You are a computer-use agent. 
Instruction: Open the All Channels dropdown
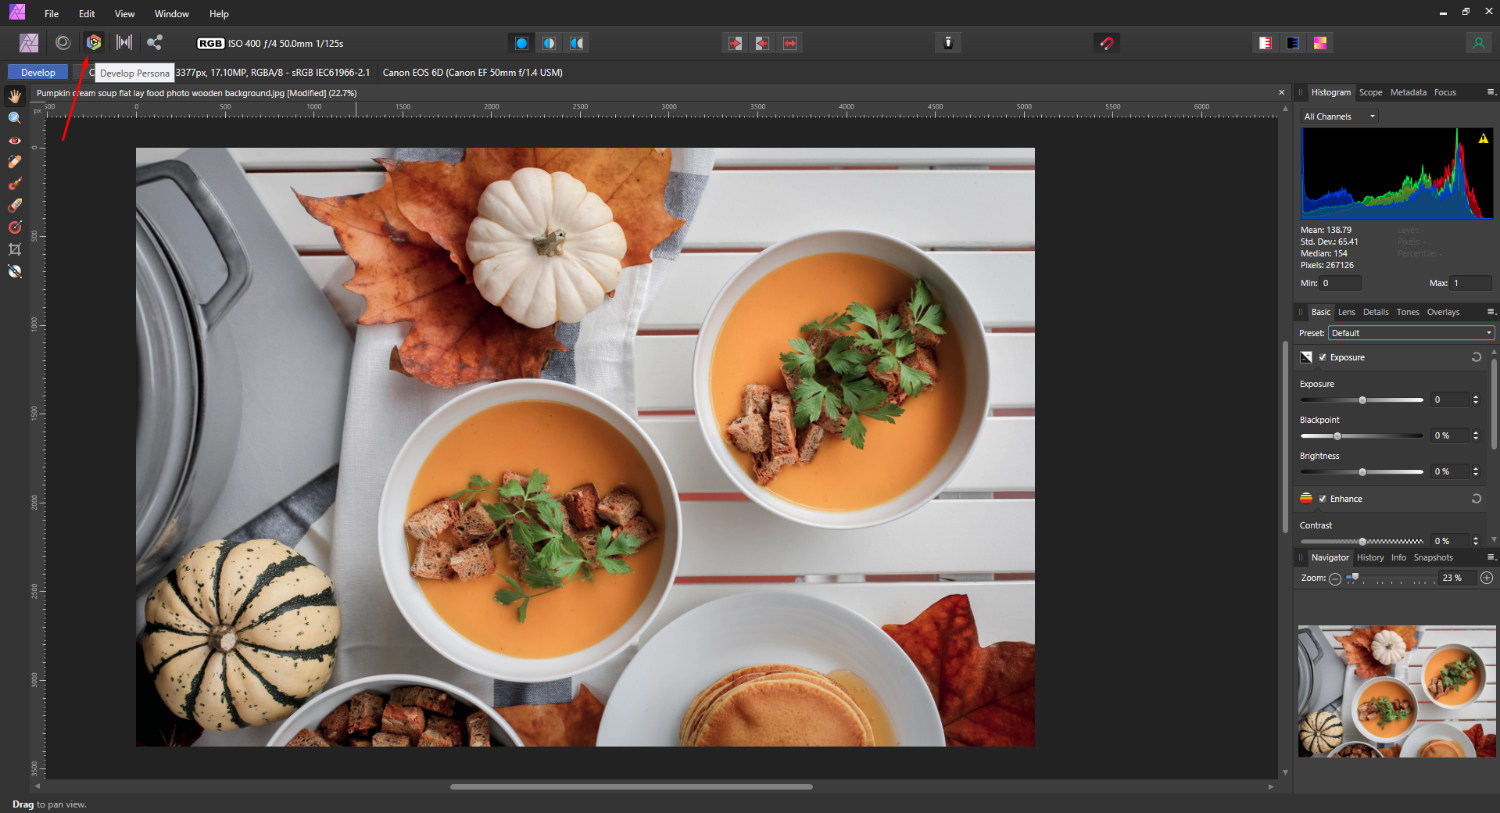1340,116
